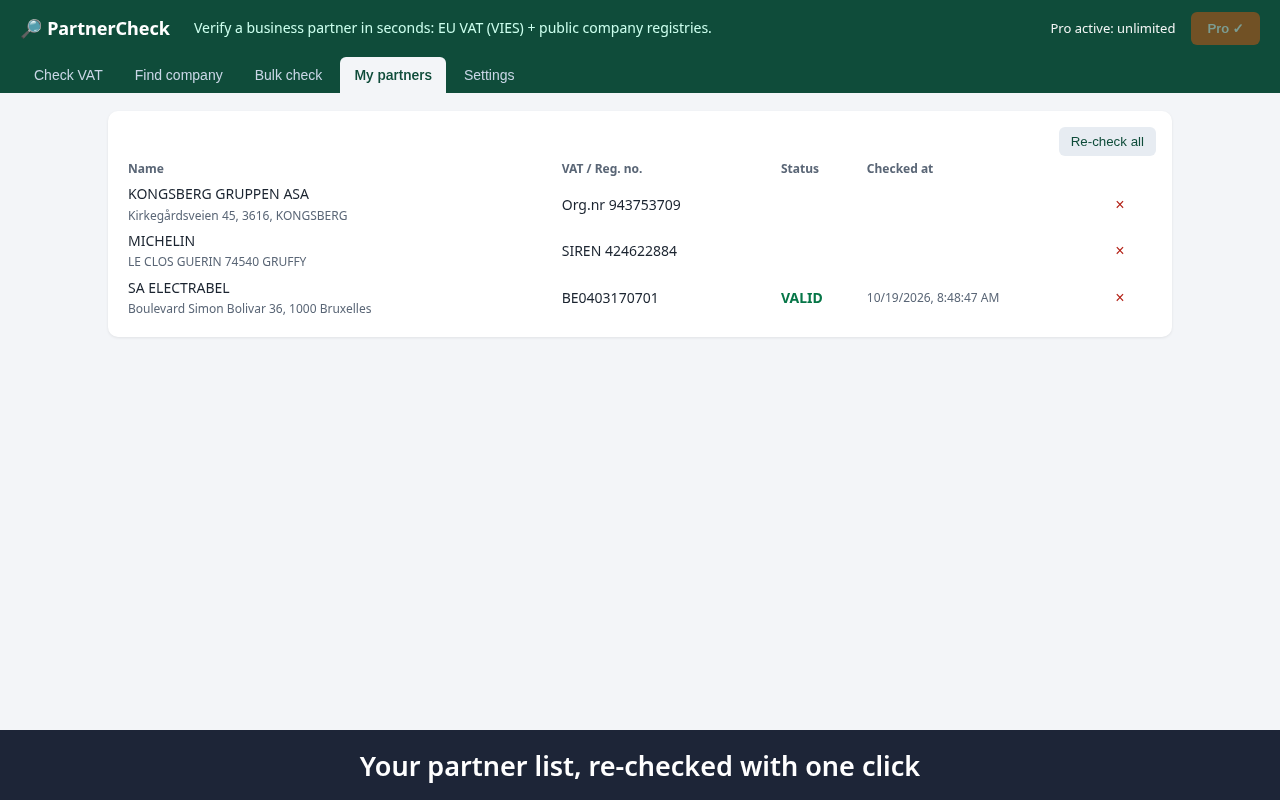Viewport: 1280px width, 800px height.
Task: Click LE CLOS GUERIN 74540 GRUFFY address
Action: click(x=217, y=262)
